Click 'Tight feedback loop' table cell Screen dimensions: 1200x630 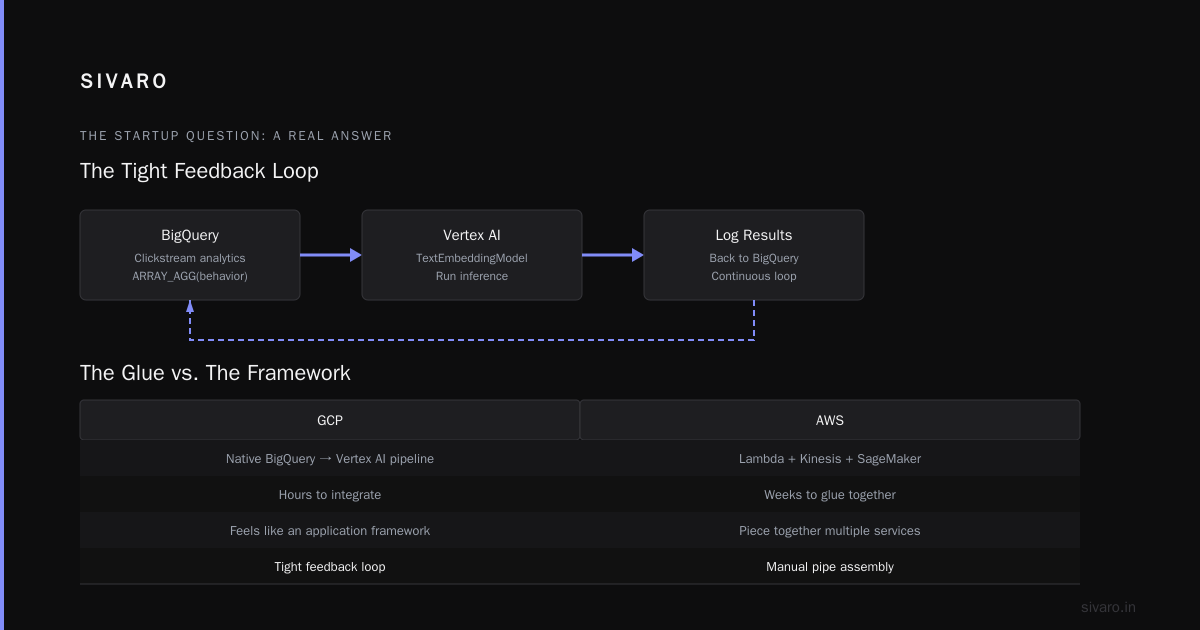330,566
